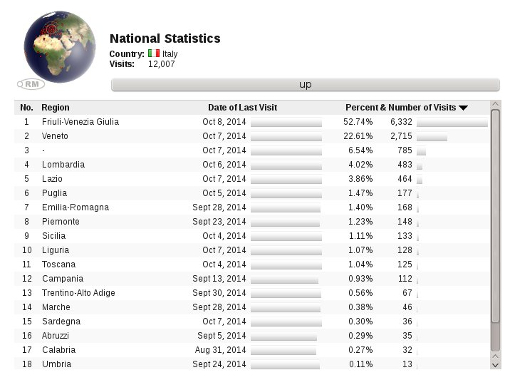The width and height of the screenshot is (510, 380).
Task: Select the Umbria region row
Action: 252,364
